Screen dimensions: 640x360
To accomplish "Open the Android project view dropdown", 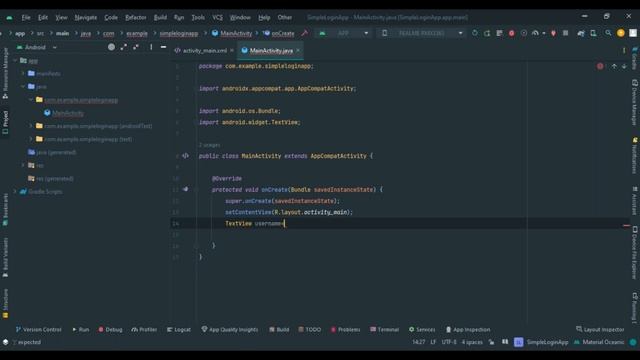I will coord(37,47).
